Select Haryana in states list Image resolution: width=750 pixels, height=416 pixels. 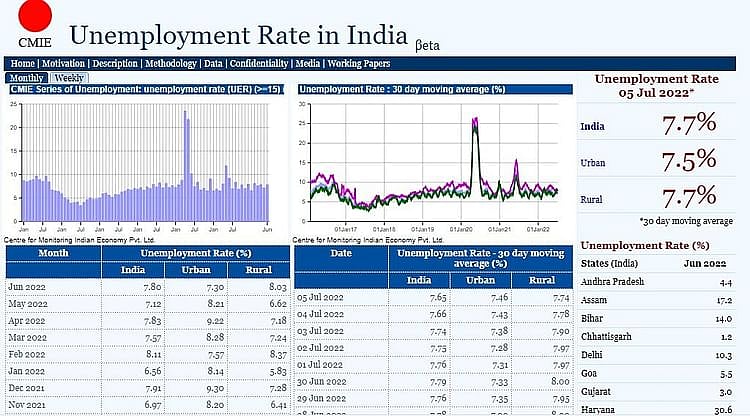pyautogui.click(x=597, y=410)
